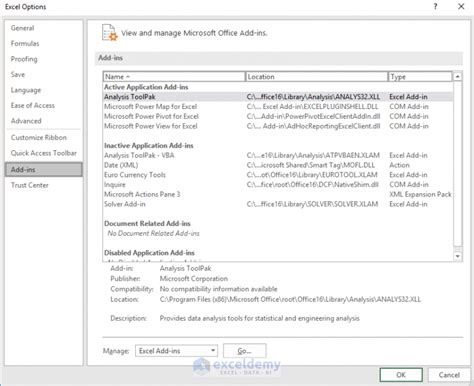474x386 pixels.
Task: Open the Save options page
Action: pyautogui.click(x=18, y=74)
